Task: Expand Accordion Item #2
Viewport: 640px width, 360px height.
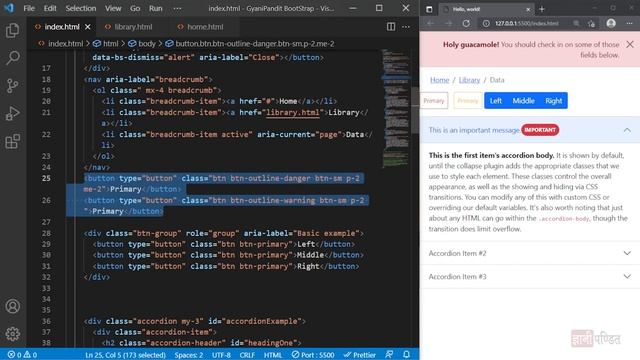Action: [530, 253]
